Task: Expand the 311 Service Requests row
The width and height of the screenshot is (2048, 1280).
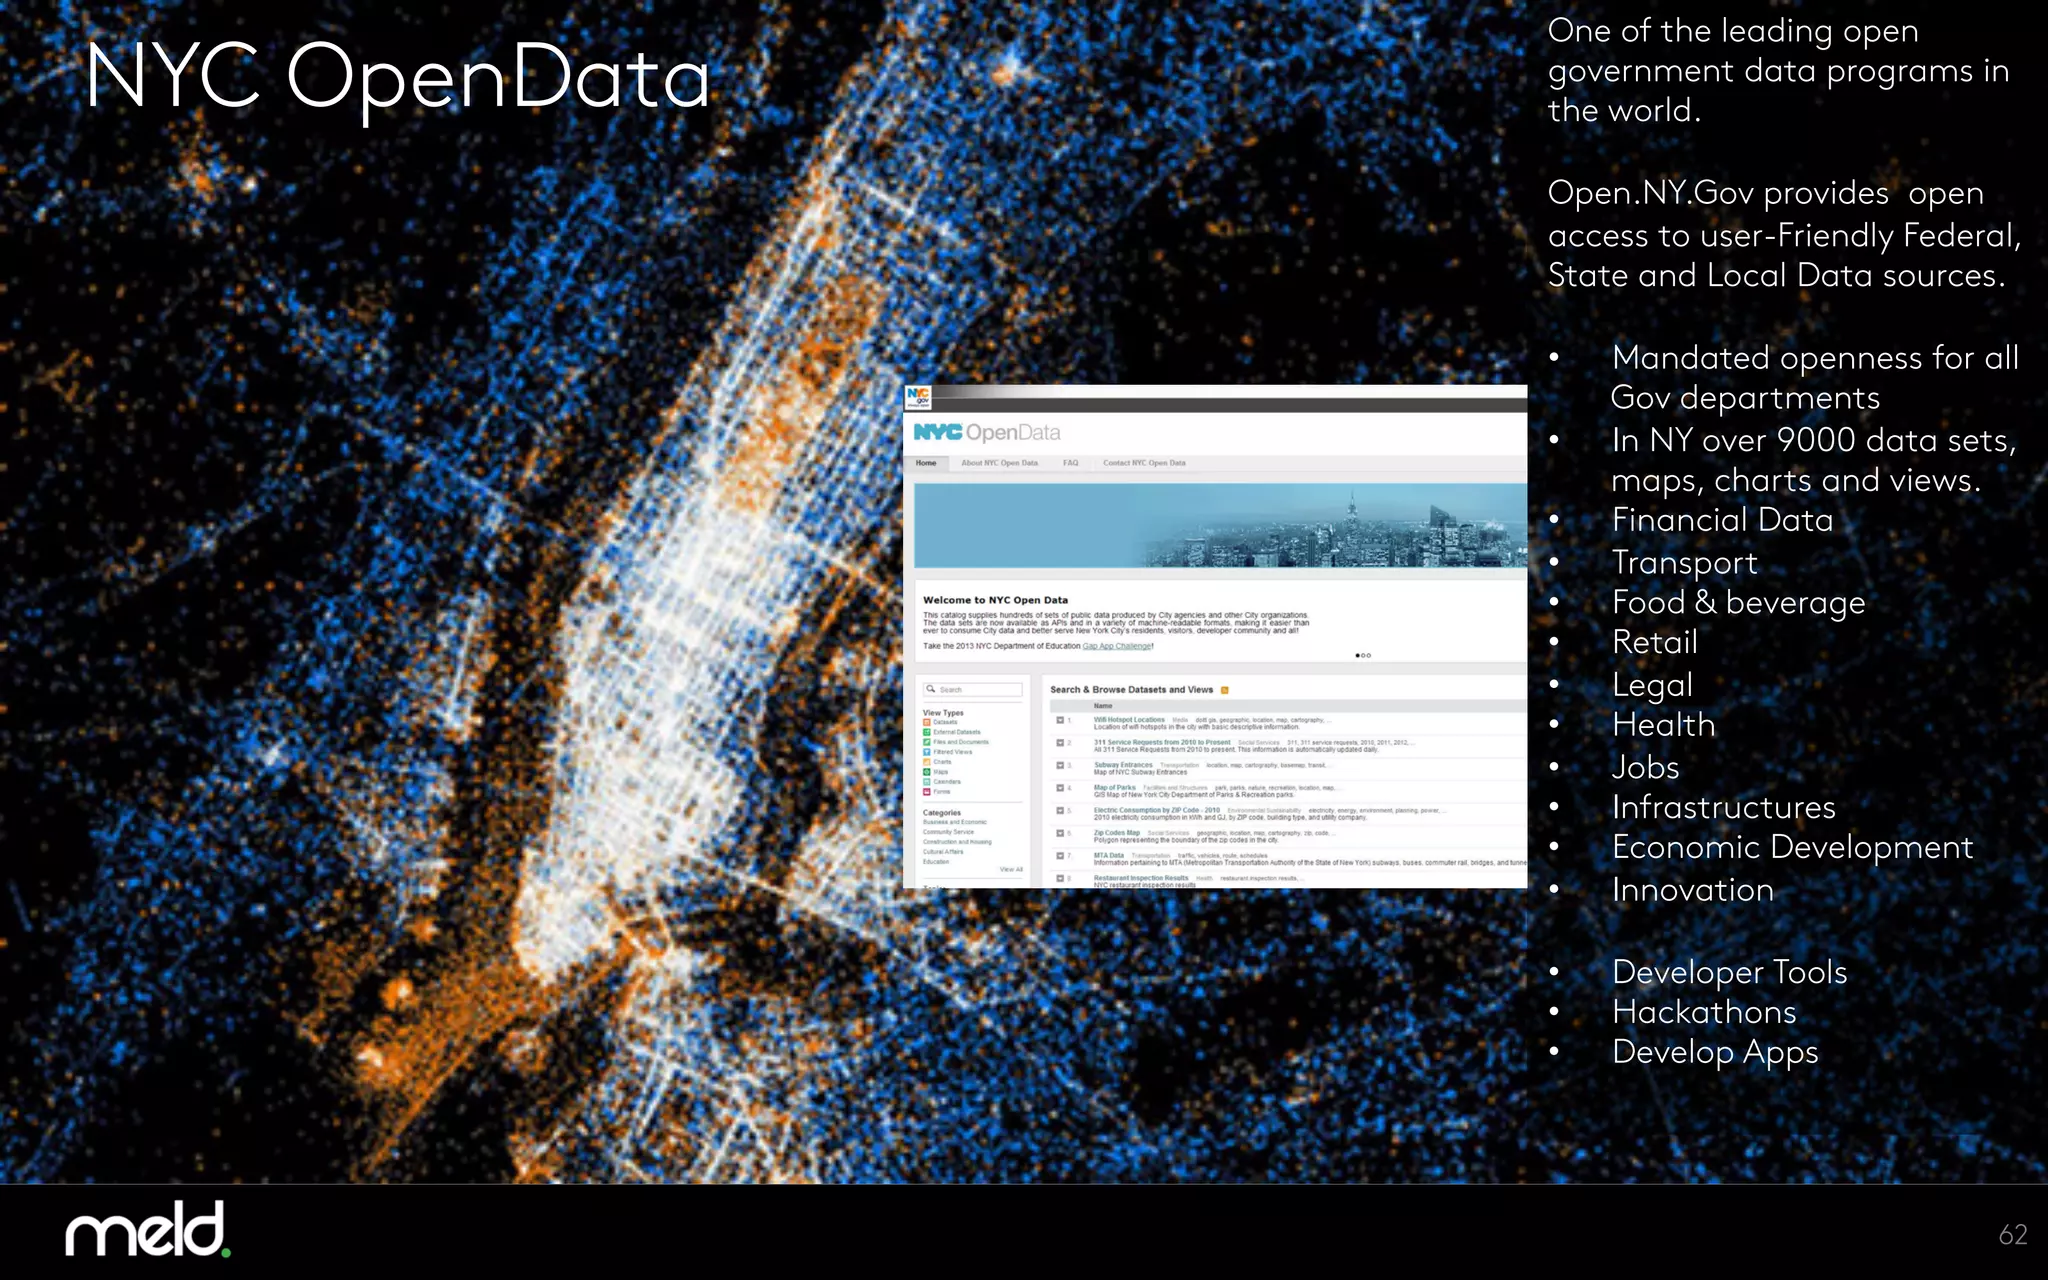Action: pyautogui.click(x=1060, y=743)
